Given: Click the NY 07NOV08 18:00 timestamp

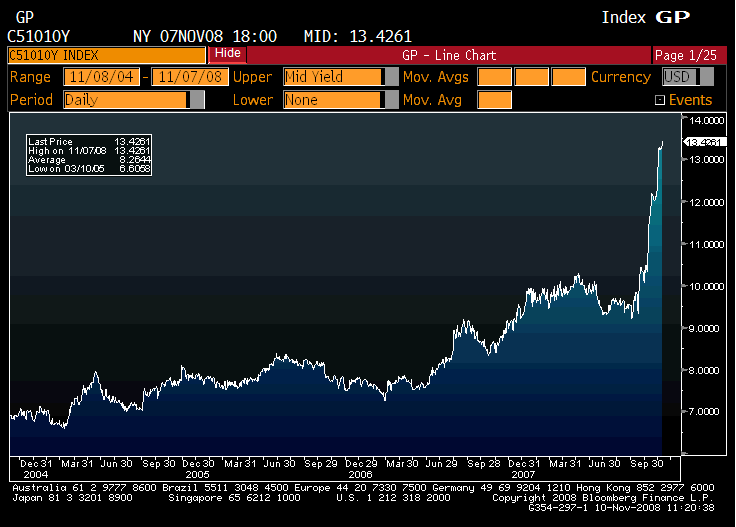Looking at the screenshot, I should 205,36.
